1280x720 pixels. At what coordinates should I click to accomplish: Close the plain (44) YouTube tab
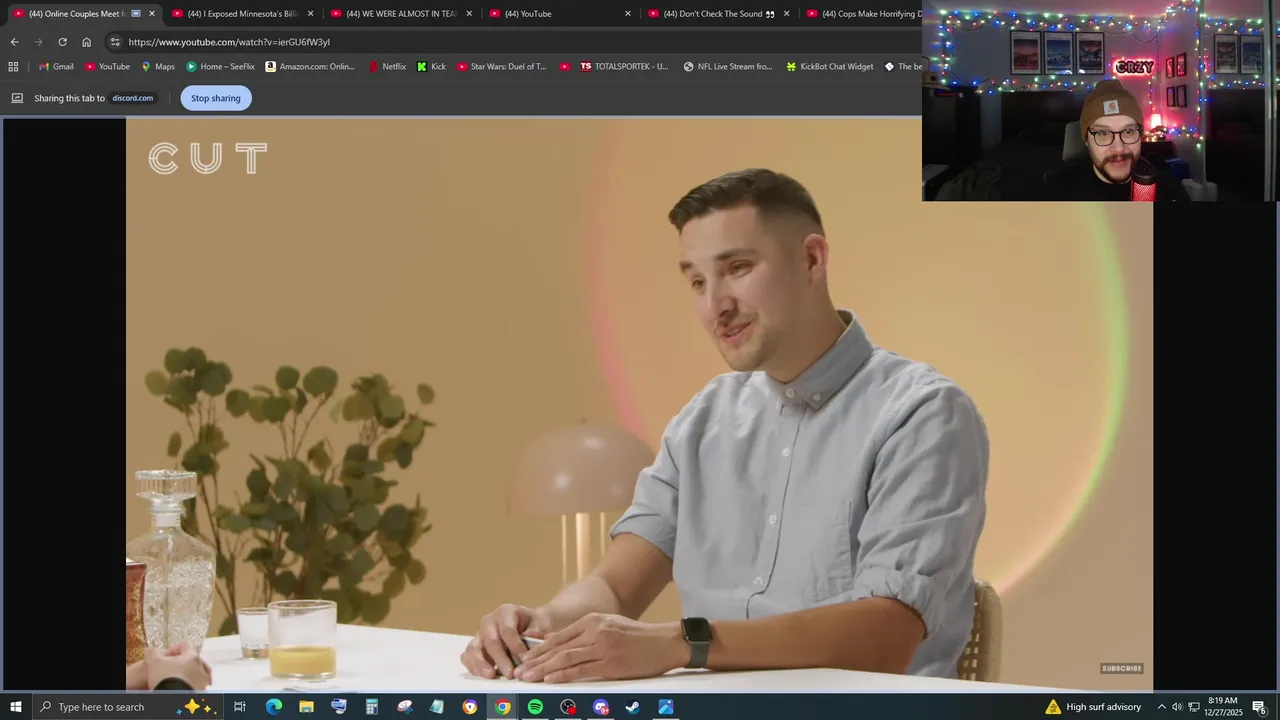coord(628,14)
